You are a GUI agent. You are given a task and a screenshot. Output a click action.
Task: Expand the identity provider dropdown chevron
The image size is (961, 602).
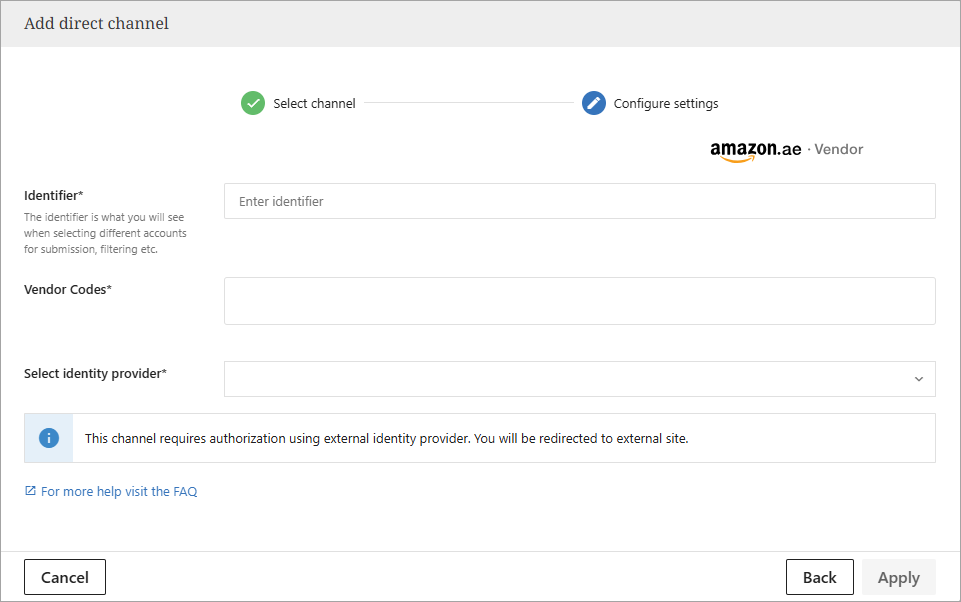918,379
